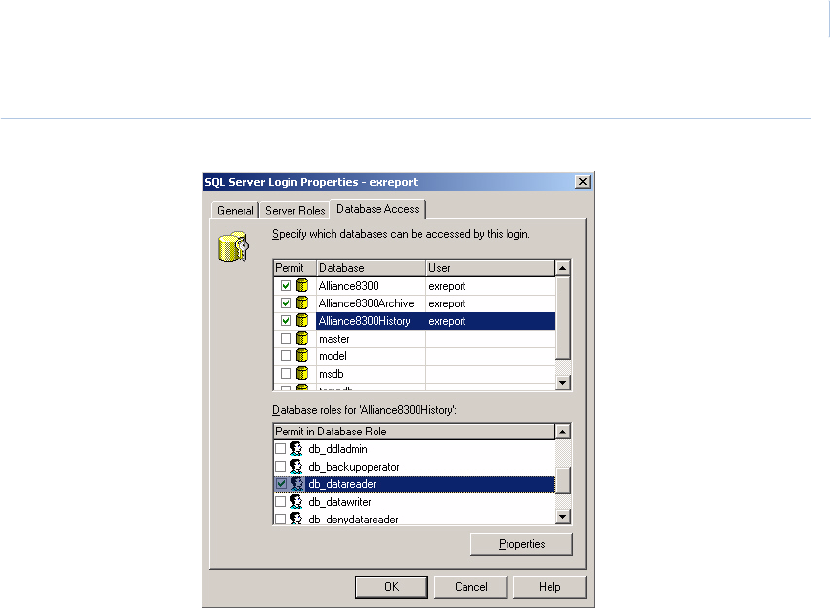
Task: Click the Cancel button
Action: [471, 587]
